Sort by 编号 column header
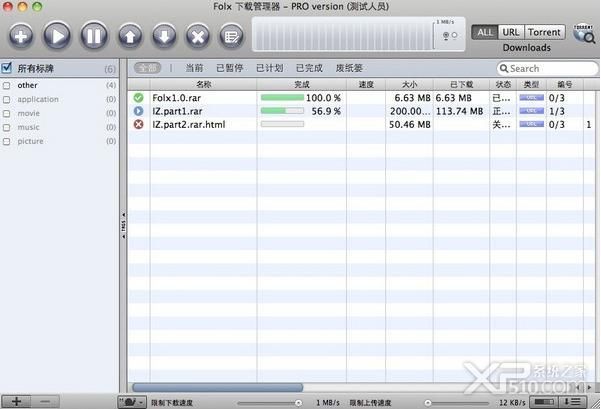Screen dimensions: 601x409 tap(565, 84)
